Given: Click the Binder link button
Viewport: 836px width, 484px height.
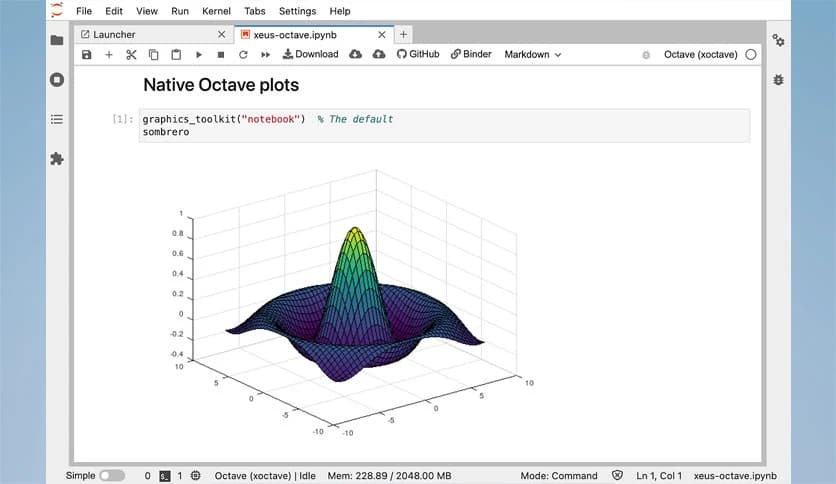Looking at the screenshot, I should click(471, 54).
